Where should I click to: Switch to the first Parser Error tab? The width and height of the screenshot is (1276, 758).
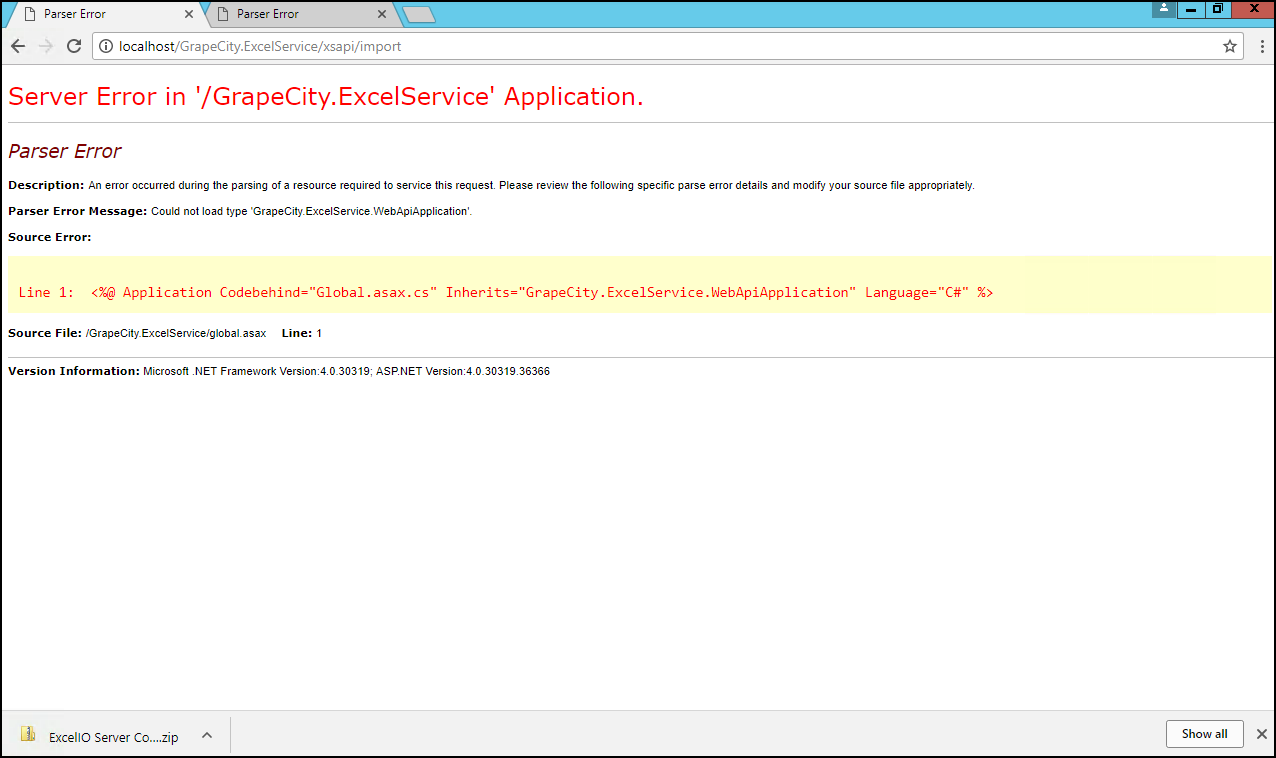(x=100, y=14)
